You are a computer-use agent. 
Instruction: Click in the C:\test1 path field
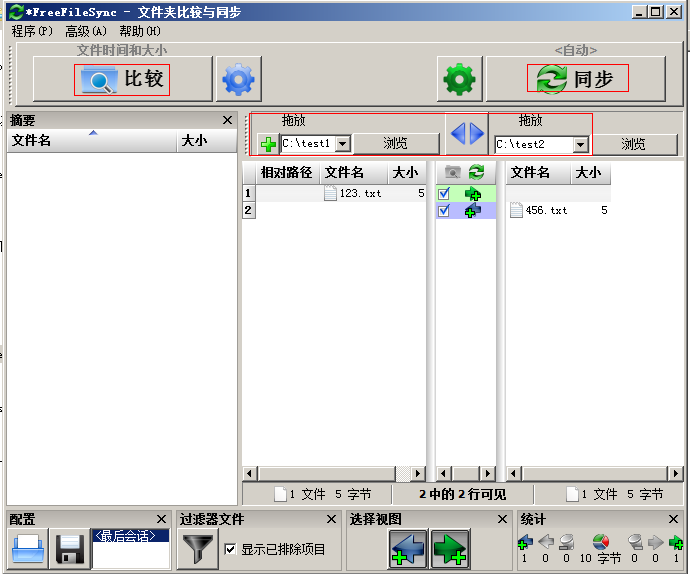click(308, 144)
